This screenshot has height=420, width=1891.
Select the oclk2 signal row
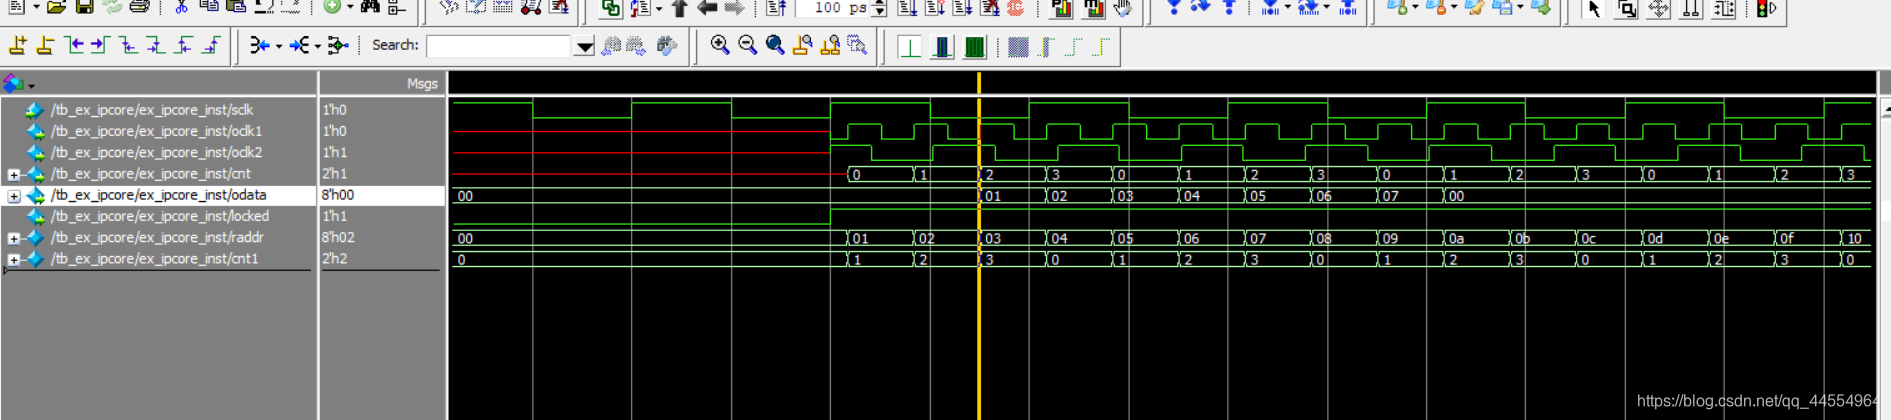(x=158, y=152)
